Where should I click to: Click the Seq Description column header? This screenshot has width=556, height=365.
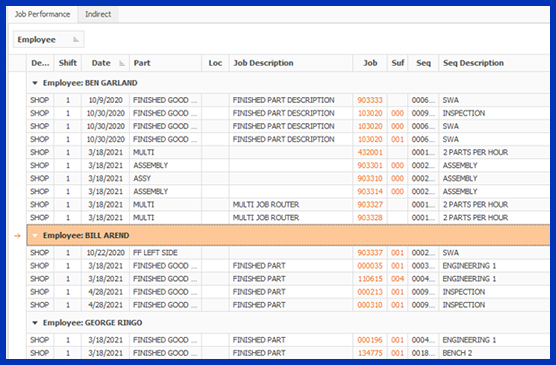(x=494, y=63)
